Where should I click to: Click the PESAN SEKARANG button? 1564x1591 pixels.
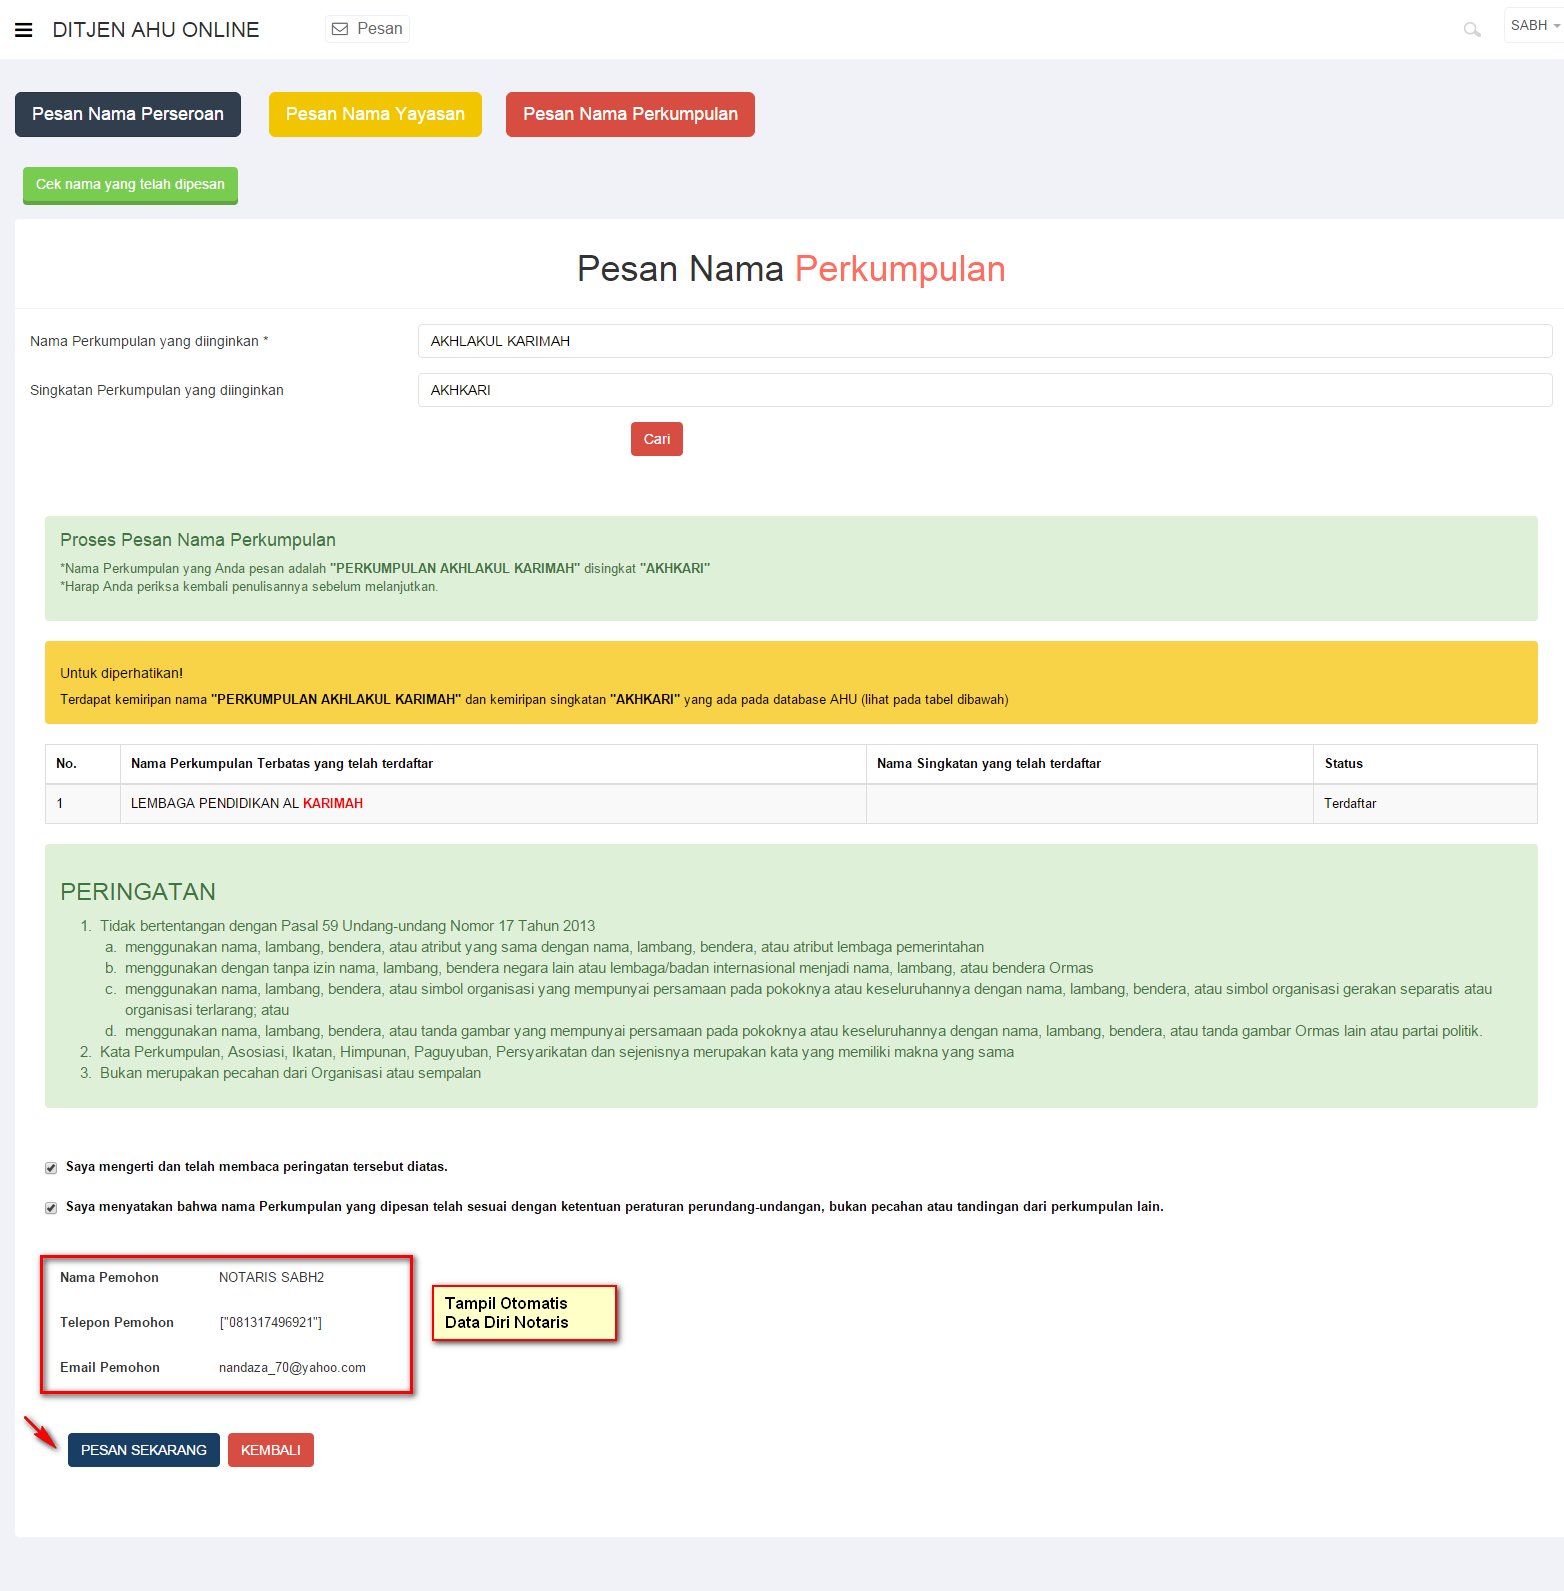click(144, 1450)
